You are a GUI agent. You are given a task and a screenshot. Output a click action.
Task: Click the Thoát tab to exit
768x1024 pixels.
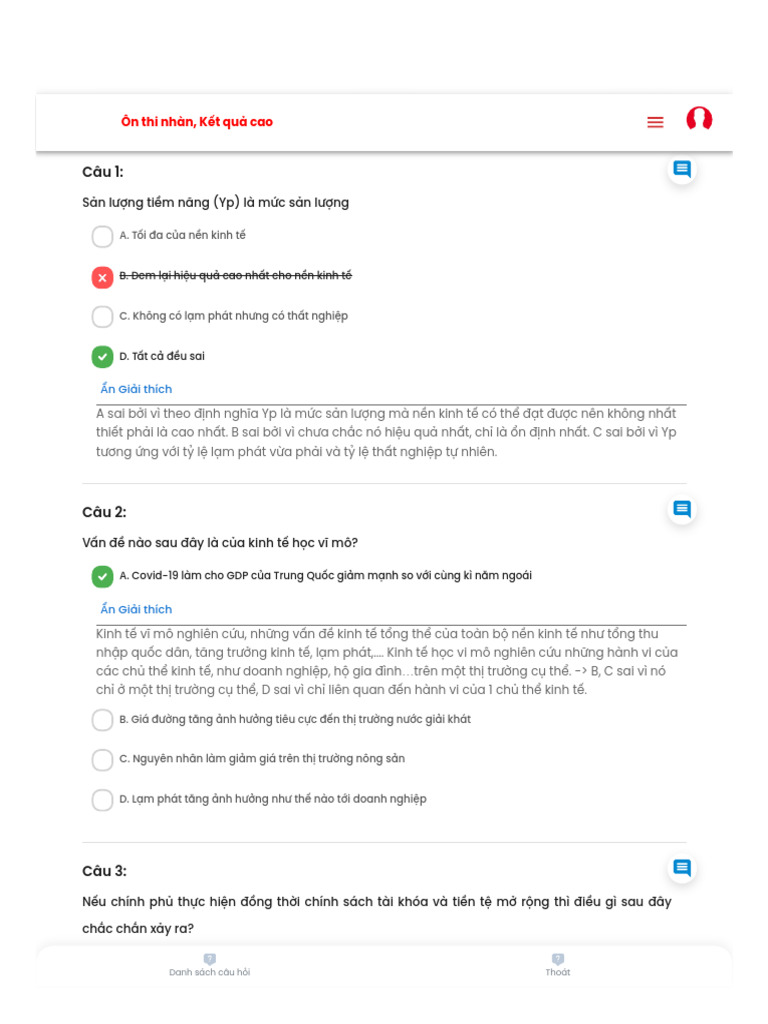pyautogui.click(x=557, y=972)
